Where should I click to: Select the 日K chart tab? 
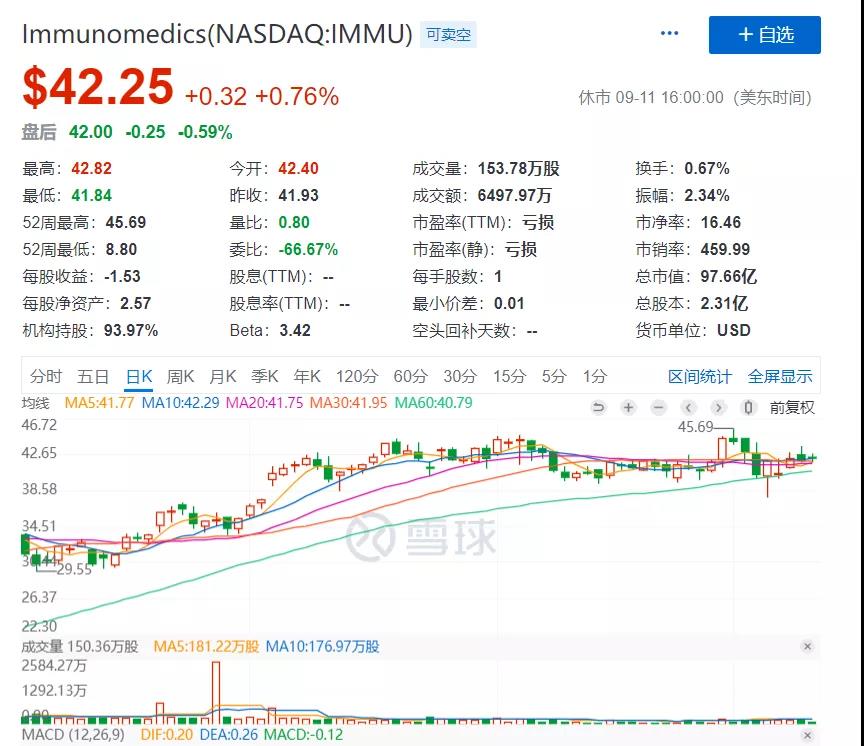click(139, 376)
